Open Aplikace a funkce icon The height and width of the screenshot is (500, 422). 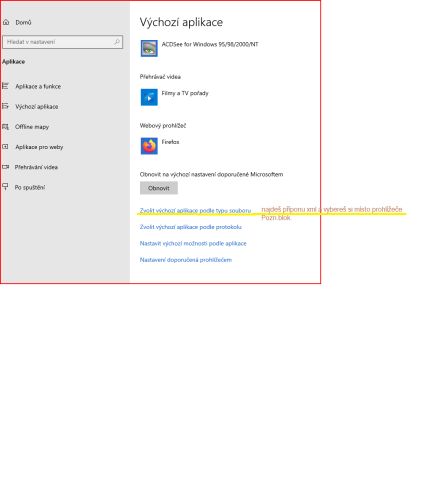[5, 86]
